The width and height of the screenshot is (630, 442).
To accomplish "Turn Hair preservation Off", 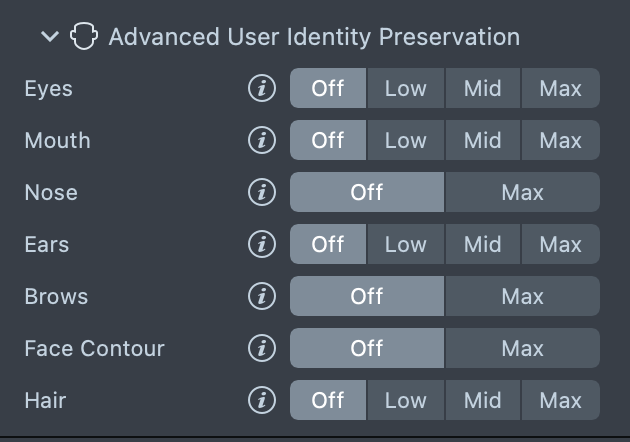I will pyautogui.click(x=328, y=400).
